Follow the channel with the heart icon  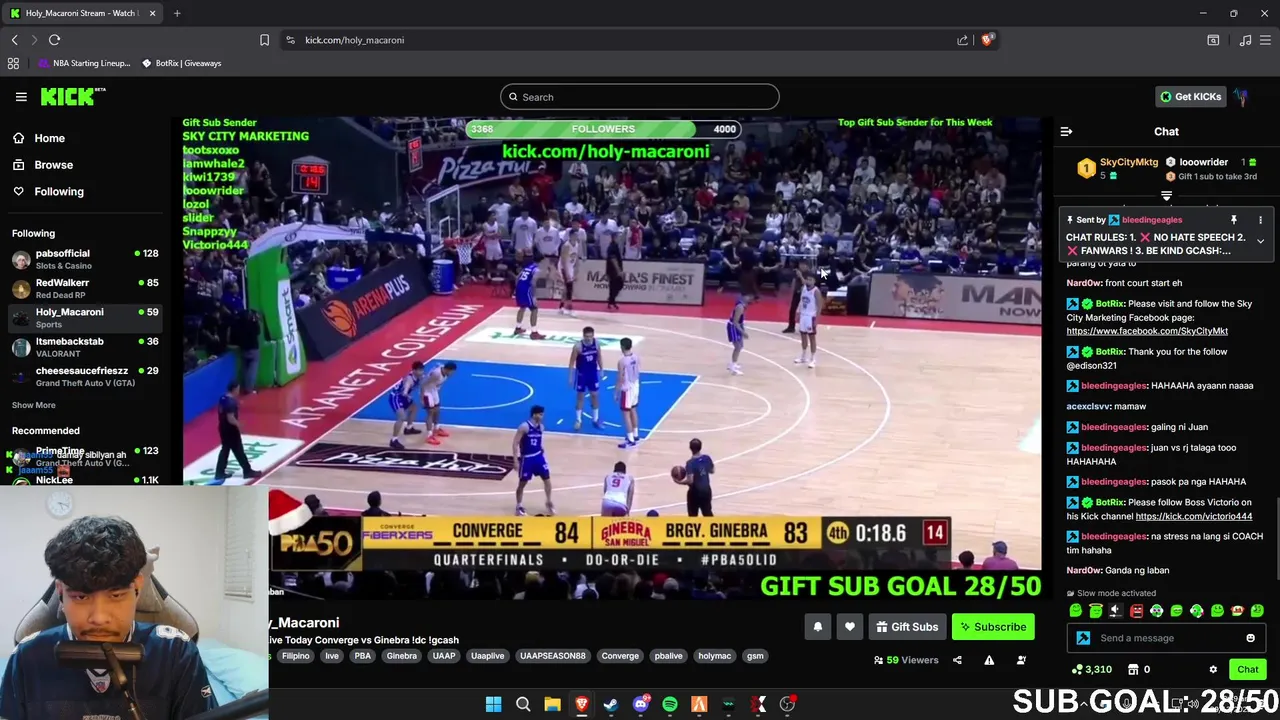pyautogui.click(x=849, y=627)
